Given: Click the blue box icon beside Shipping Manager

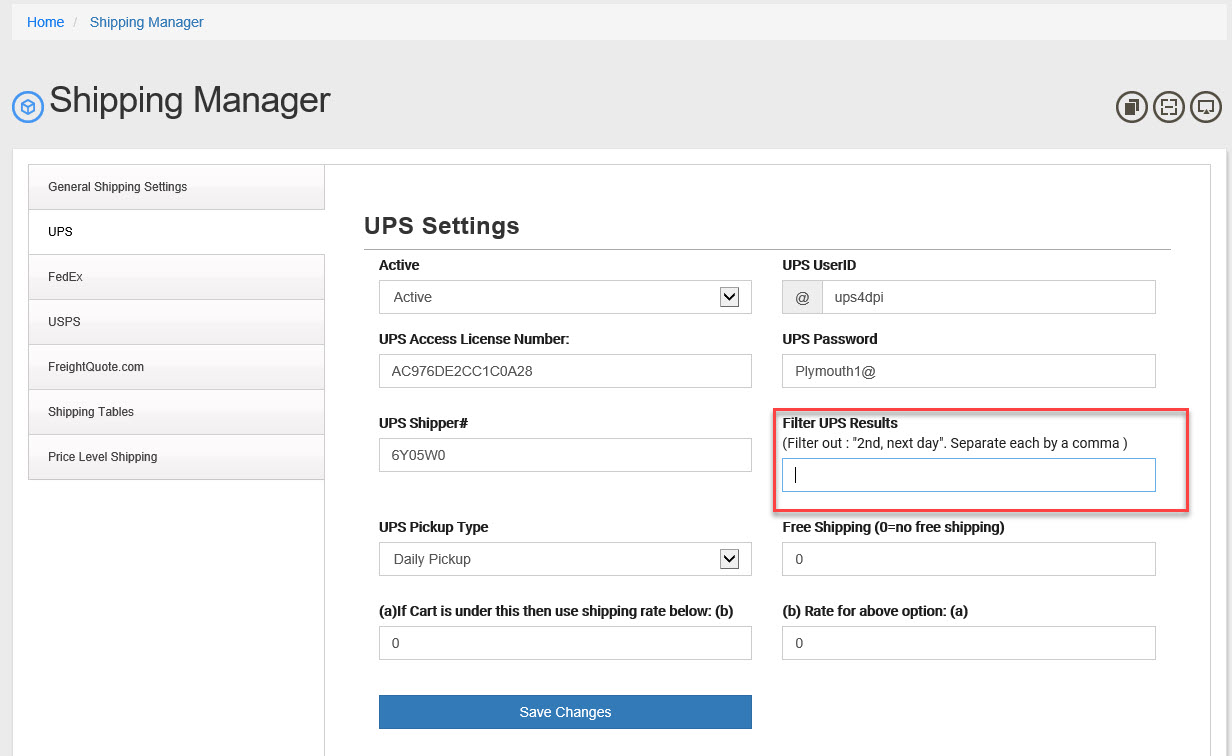Looking at the screenshot, I should 28,107.
